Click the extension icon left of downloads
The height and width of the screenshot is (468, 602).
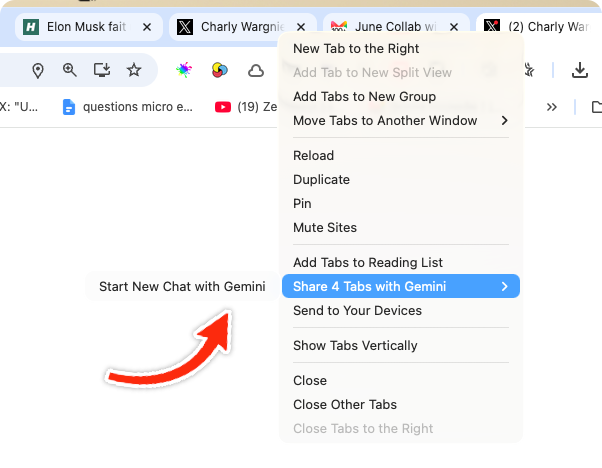(529, 70)
